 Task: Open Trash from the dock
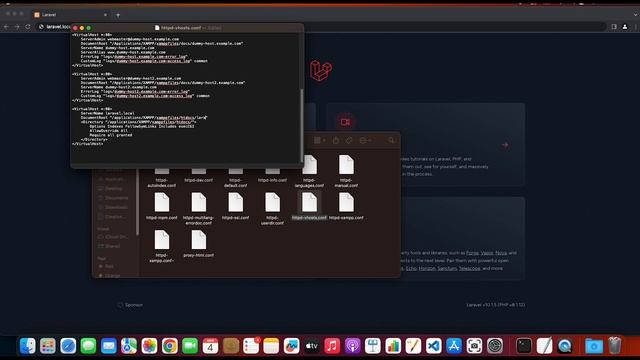614,346
